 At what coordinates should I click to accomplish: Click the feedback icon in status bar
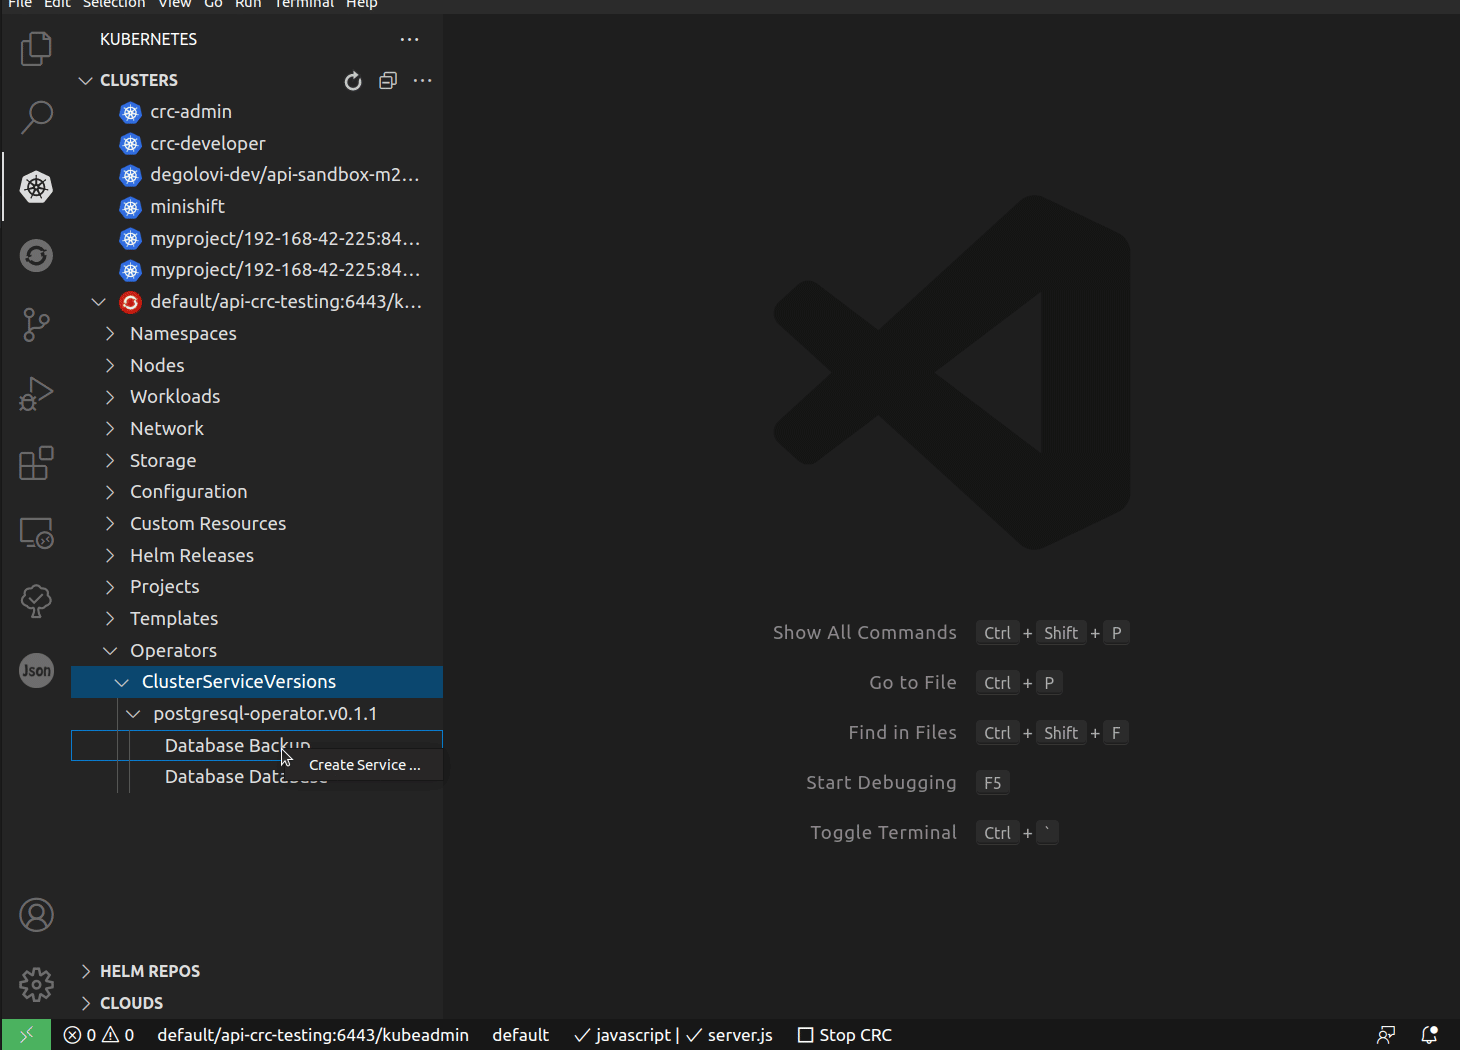point(1386,1035)
